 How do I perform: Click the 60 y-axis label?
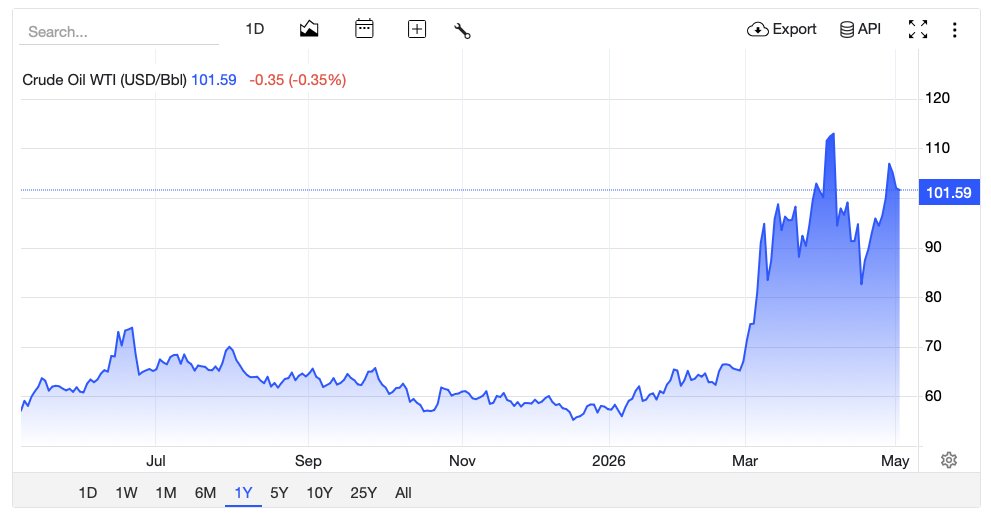[933, 396]
